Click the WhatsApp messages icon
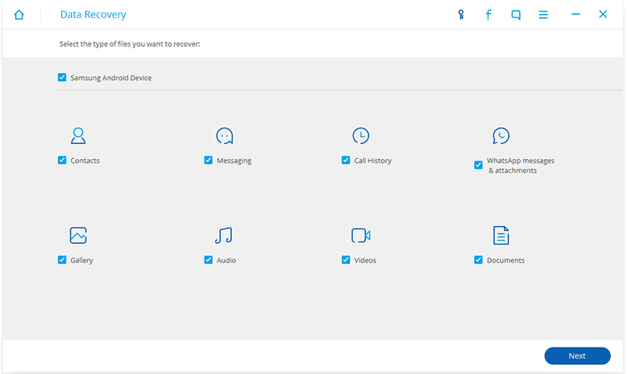Image resolution: width=627 pixels, height=374 pixels. tap(501, 136)
